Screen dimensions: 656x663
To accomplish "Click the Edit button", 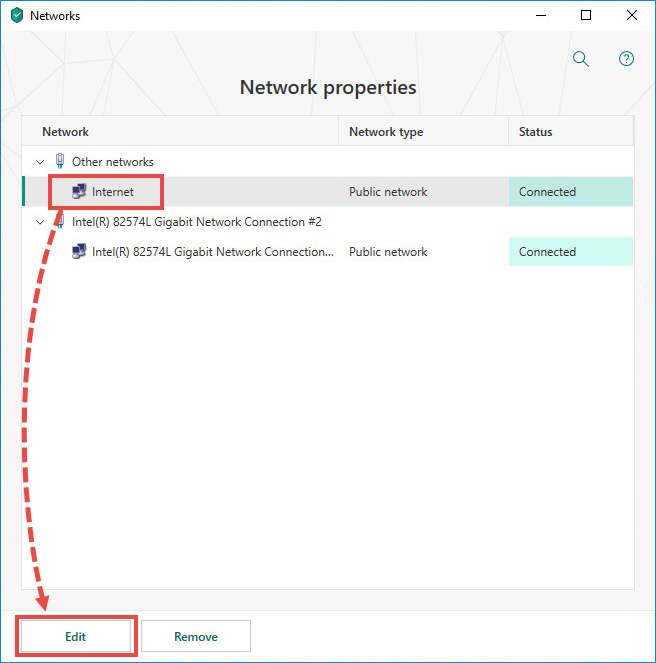I will [x=76, y=636].
